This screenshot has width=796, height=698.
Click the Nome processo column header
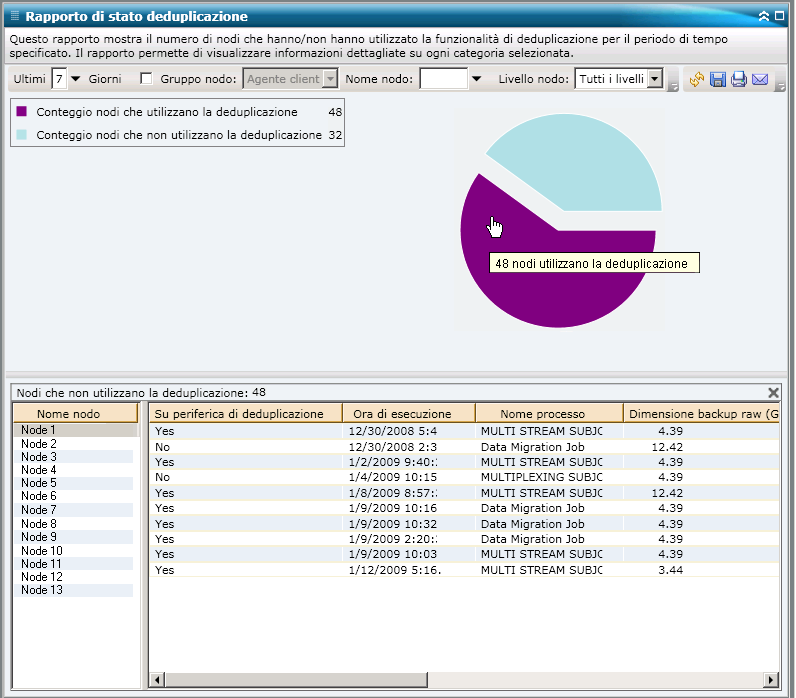[x=542, y=414]
